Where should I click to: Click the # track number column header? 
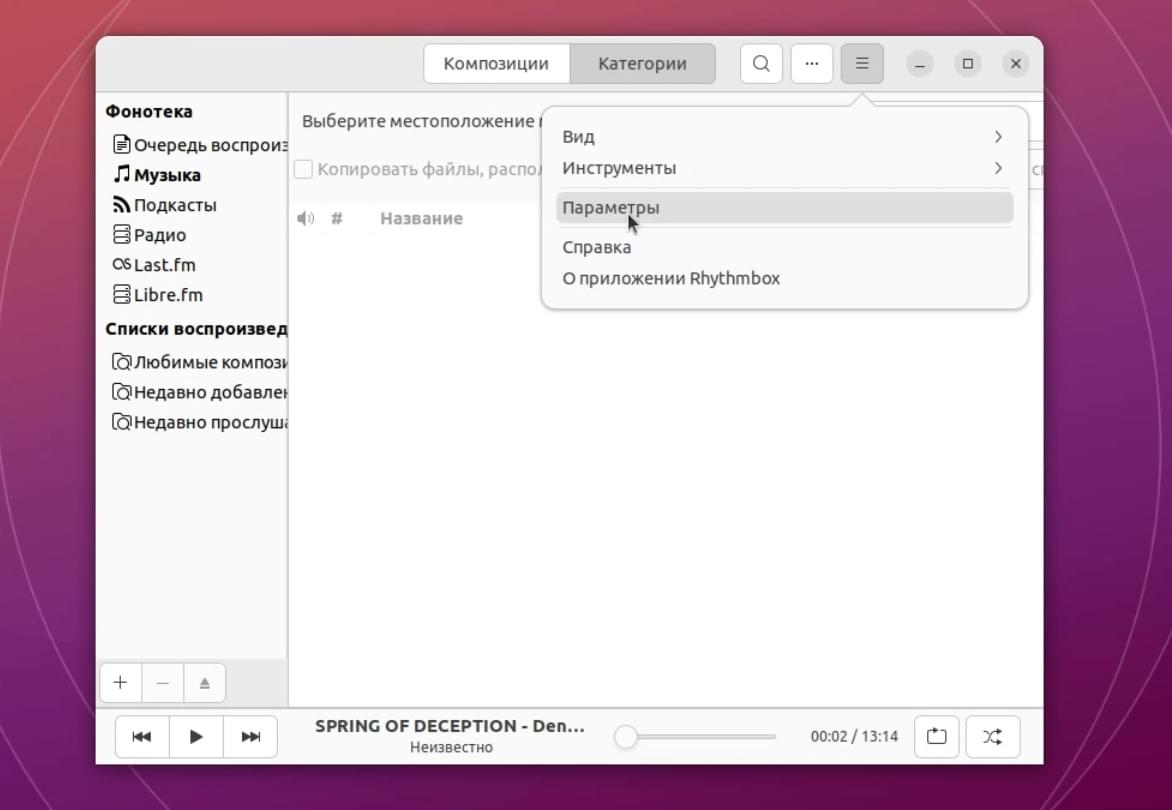point(337,218)
